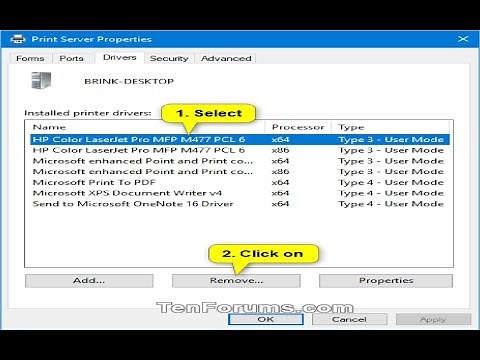Screen dimensions: 480x360
Task: Sort by the Processor column header
Action: [x=298, y=127]
